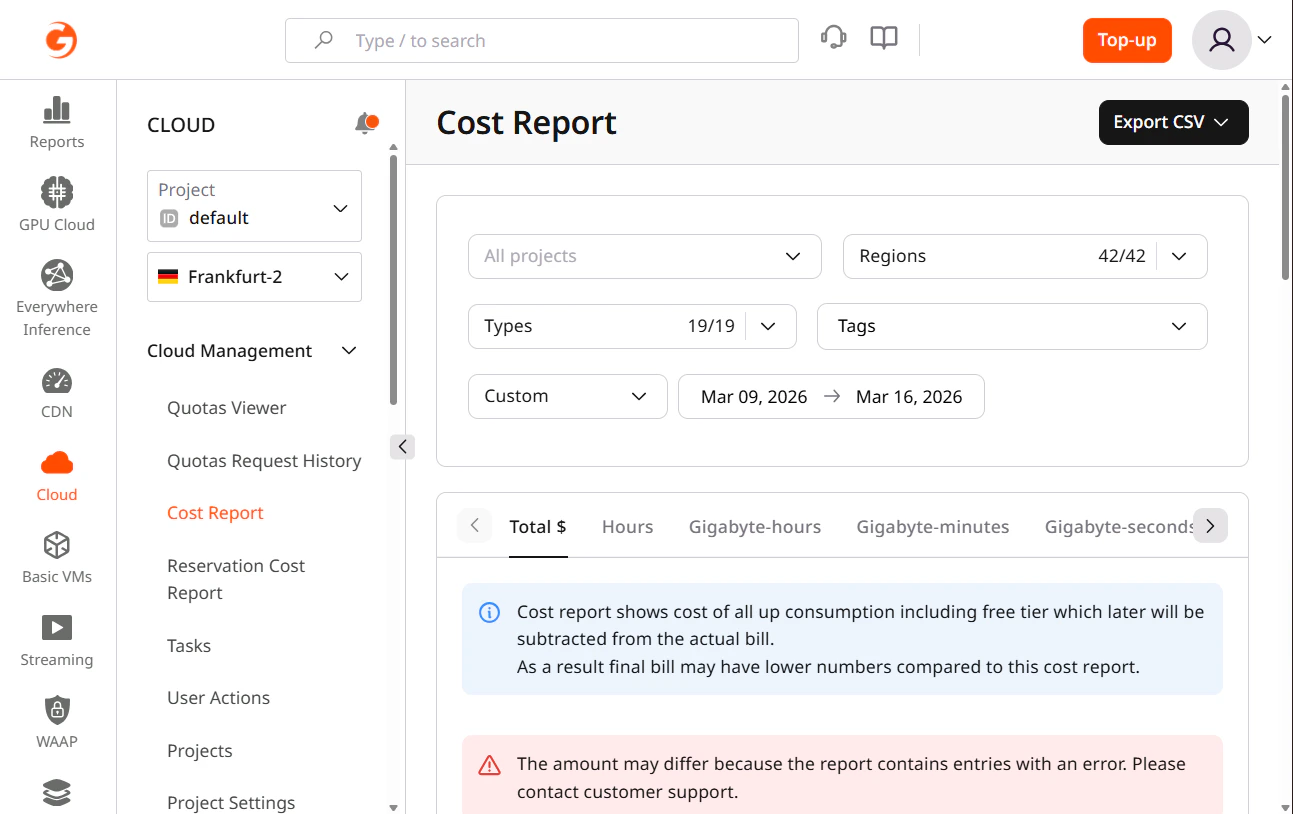Viewport: 1293px width, 814px height.
Task: Select the Cloud sidebar icon
Action: click(57, 462)
